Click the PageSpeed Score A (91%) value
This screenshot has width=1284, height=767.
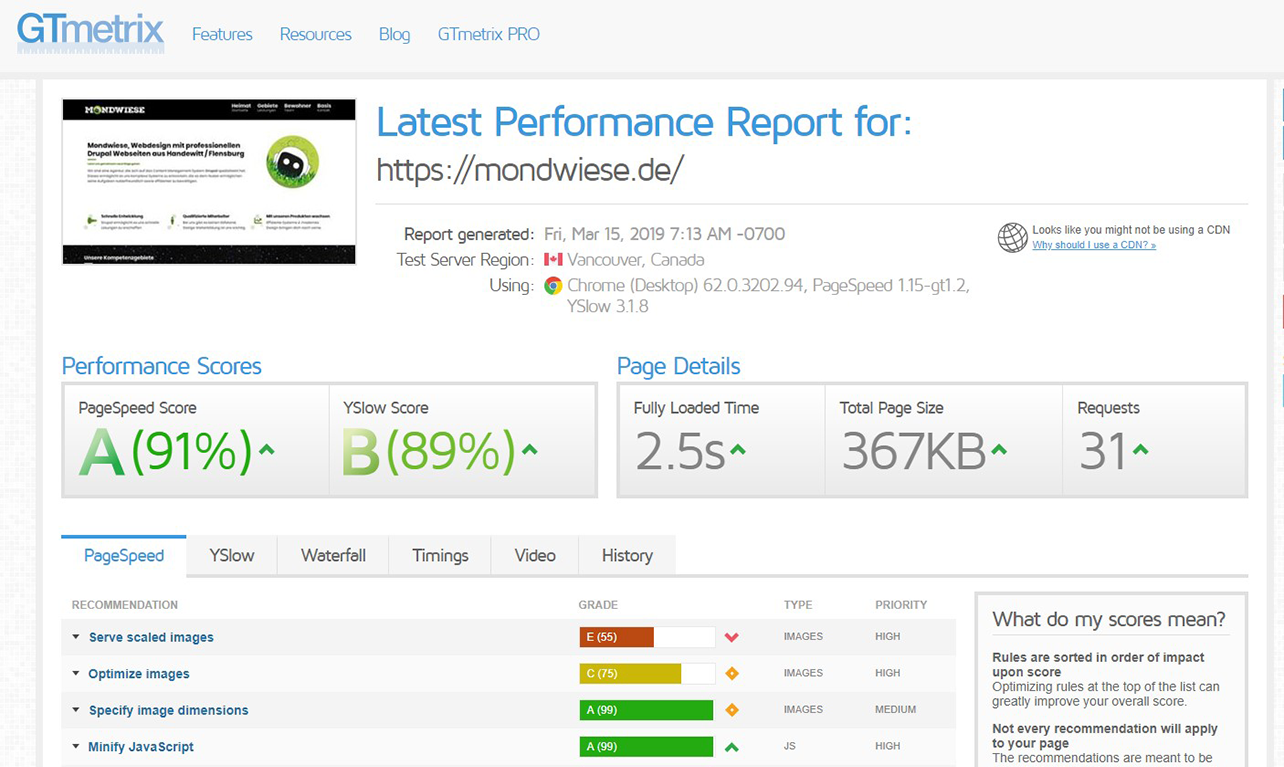pos(165,452)
